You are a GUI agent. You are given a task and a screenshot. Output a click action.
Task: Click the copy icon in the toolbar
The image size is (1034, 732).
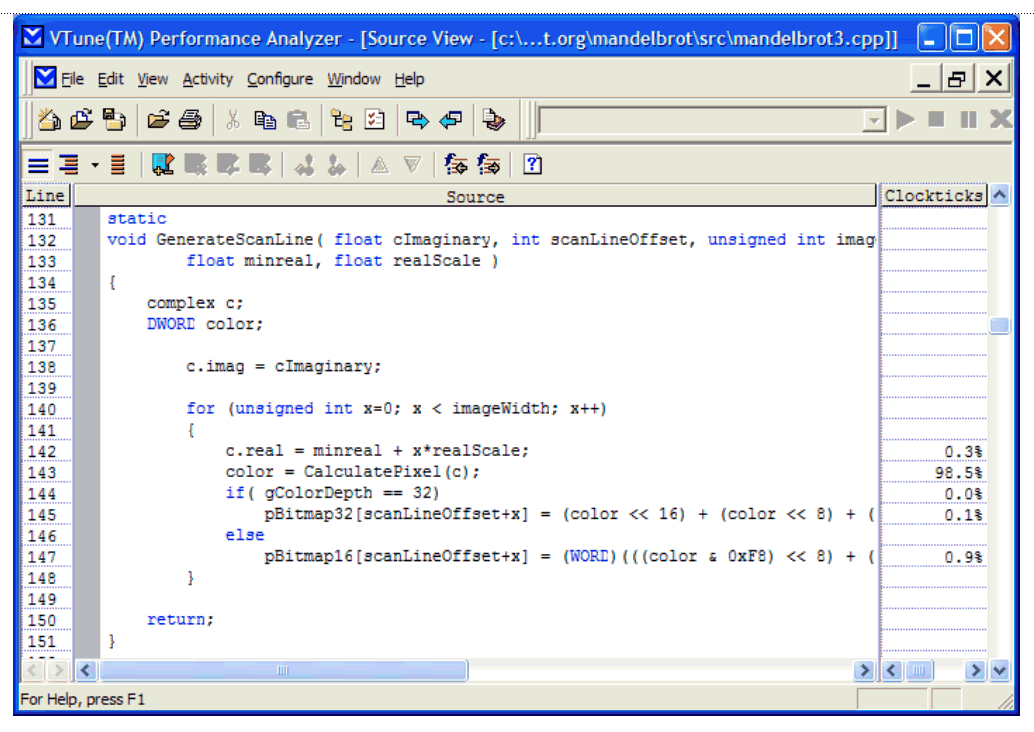[x=265, y=120]
